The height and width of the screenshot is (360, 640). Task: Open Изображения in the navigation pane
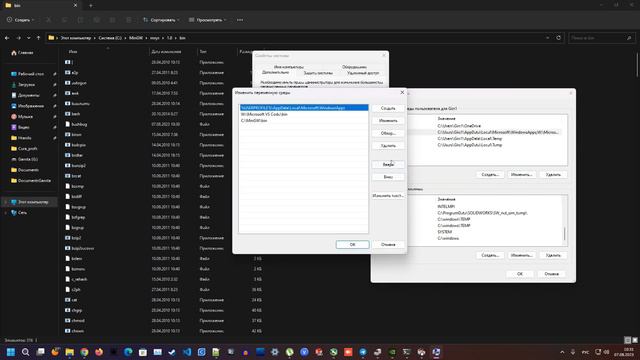(31, 106)
